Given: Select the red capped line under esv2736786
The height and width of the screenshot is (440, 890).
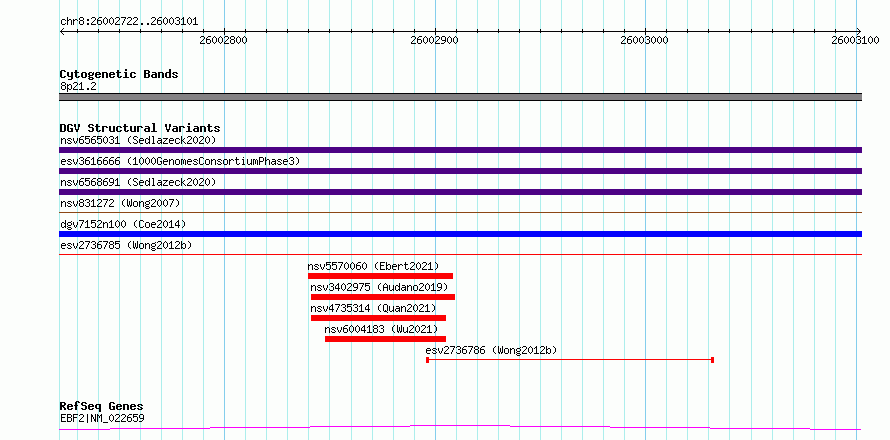Looking at the screenshot, I should 570,360.
